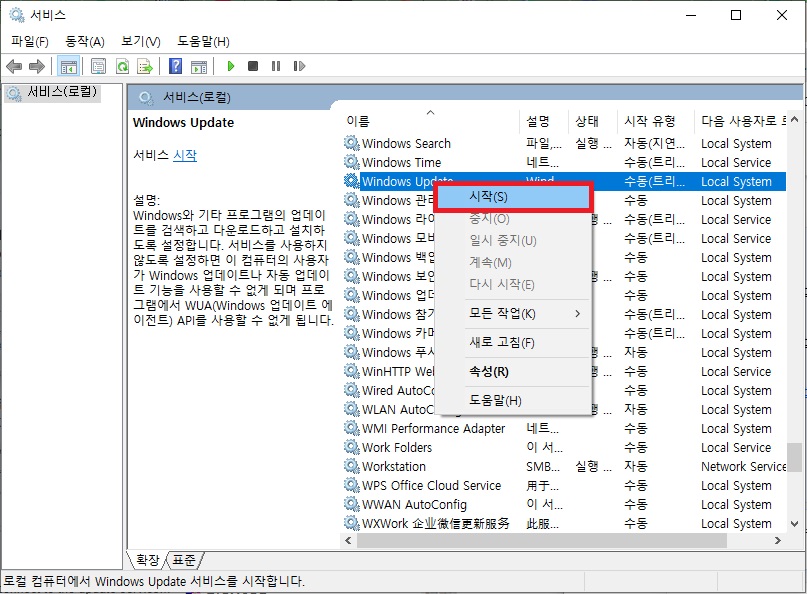Click the horizontal scrollbar thumb
The height and width of the screenshot is (594, 807).
point(541,540)
